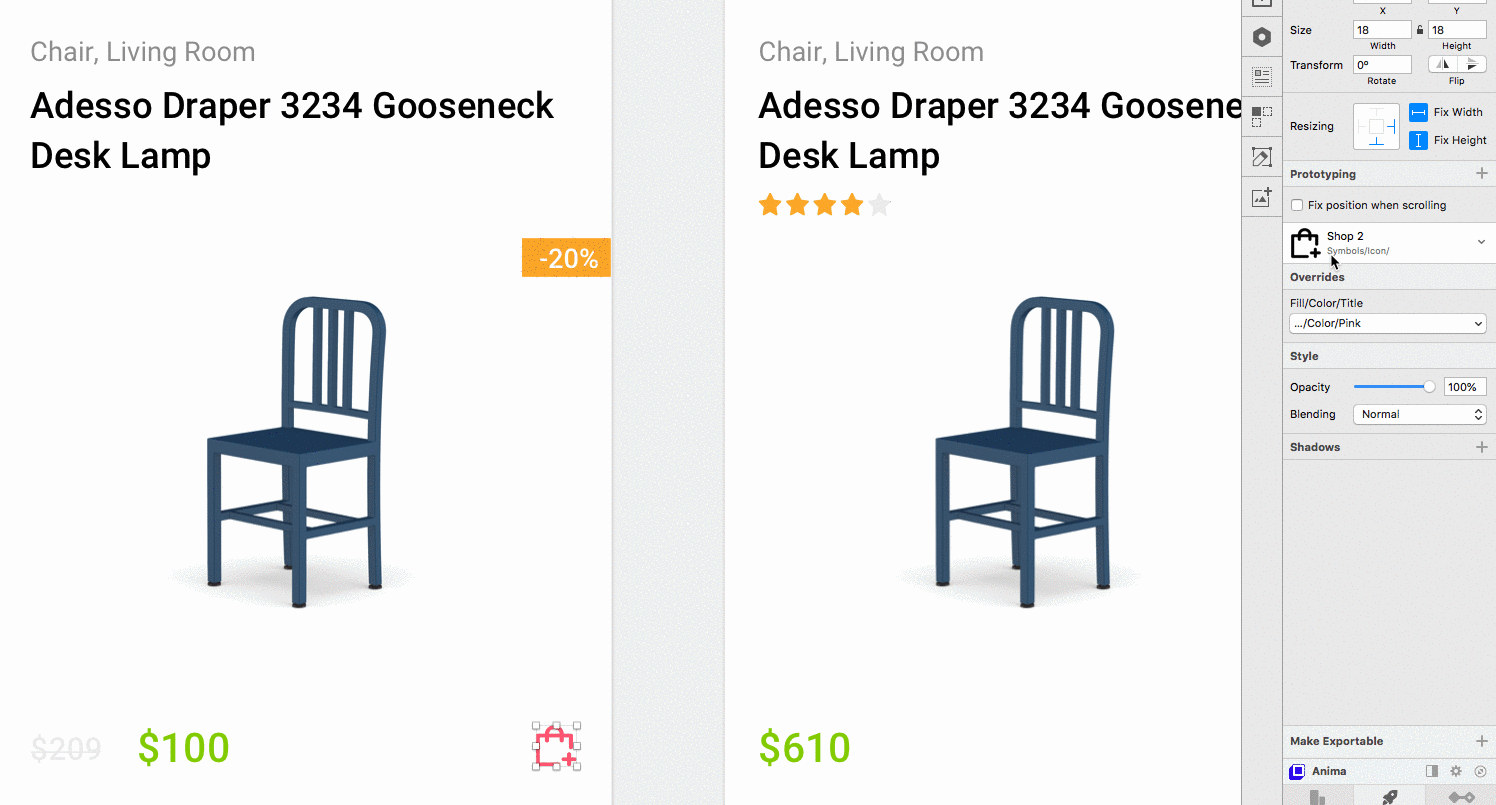1496x805 pixels.
Task: Select the layers list icon in the sidebar
Action: pos(1261,76)
